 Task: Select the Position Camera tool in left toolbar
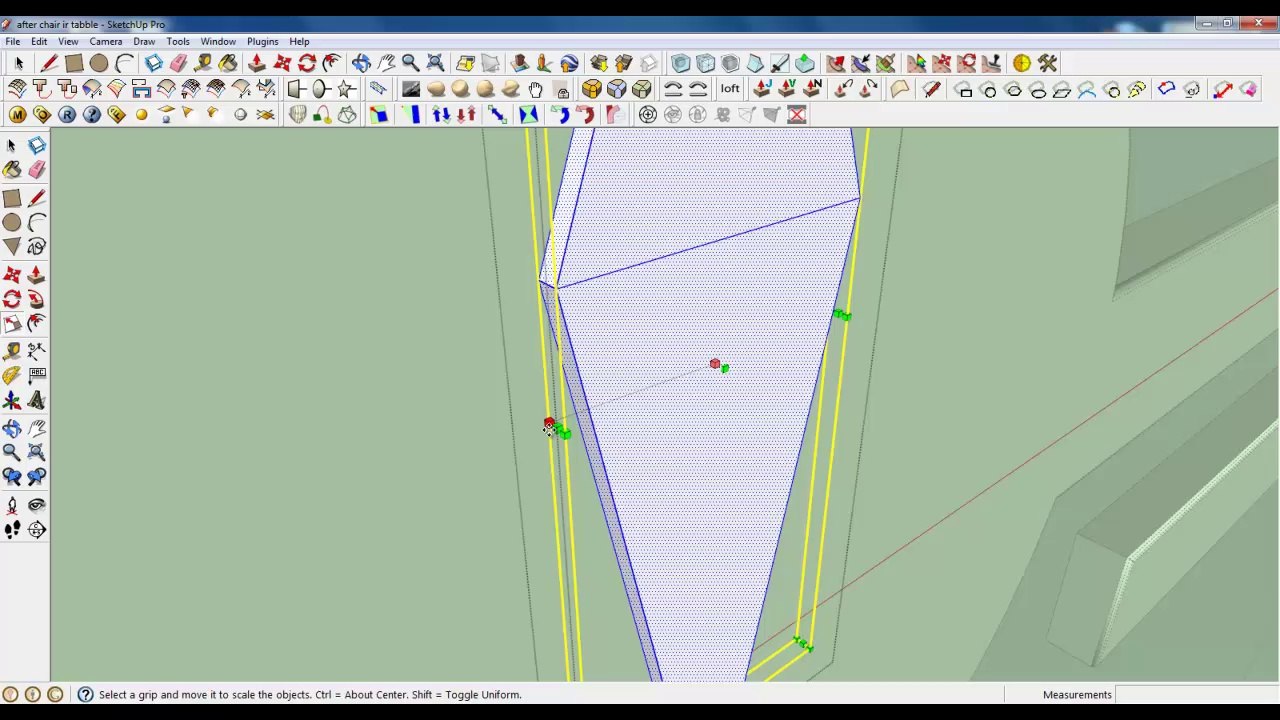12,506
